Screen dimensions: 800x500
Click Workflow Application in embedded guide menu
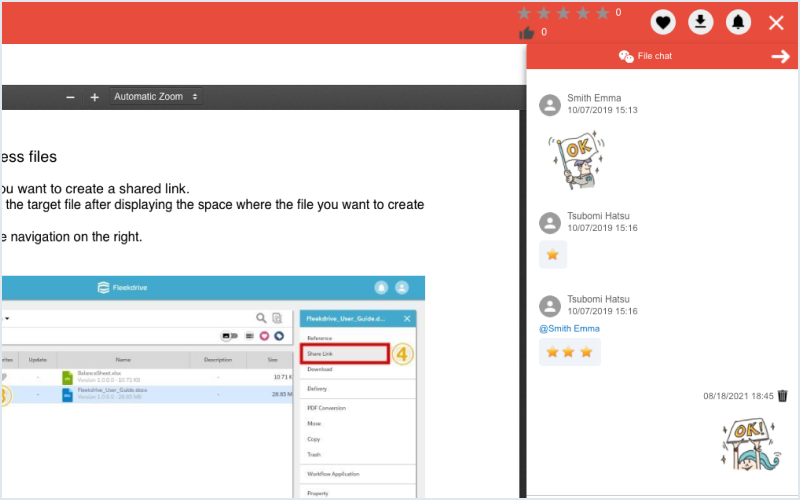[333, 474]
